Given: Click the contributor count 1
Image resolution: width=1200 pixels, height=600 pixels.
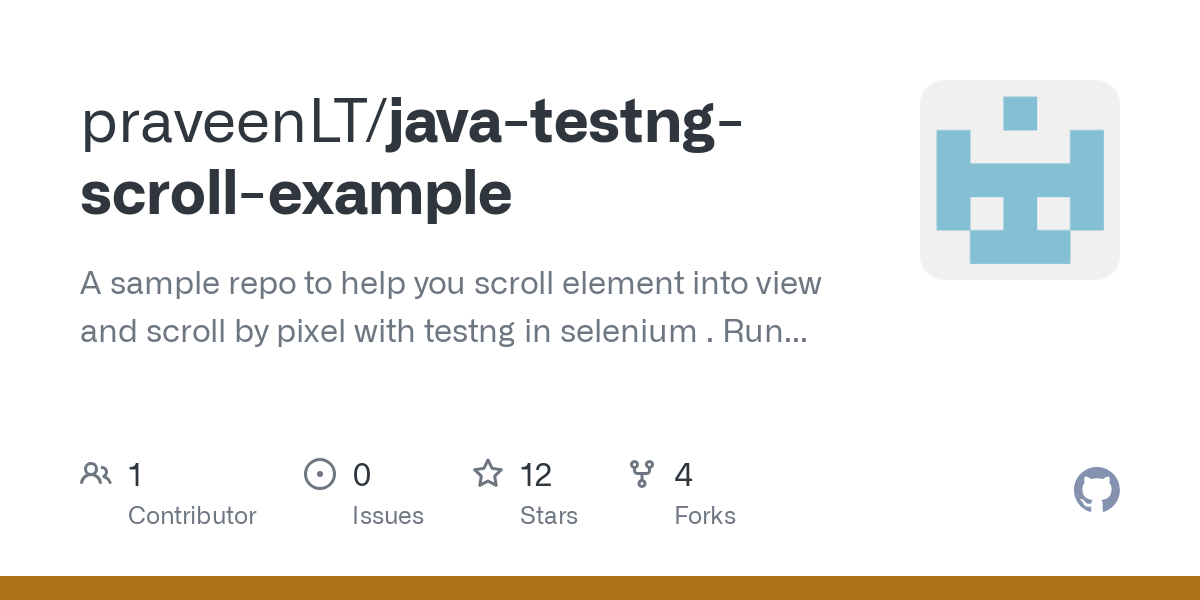Looking at the screenshot, I should 135,474.
